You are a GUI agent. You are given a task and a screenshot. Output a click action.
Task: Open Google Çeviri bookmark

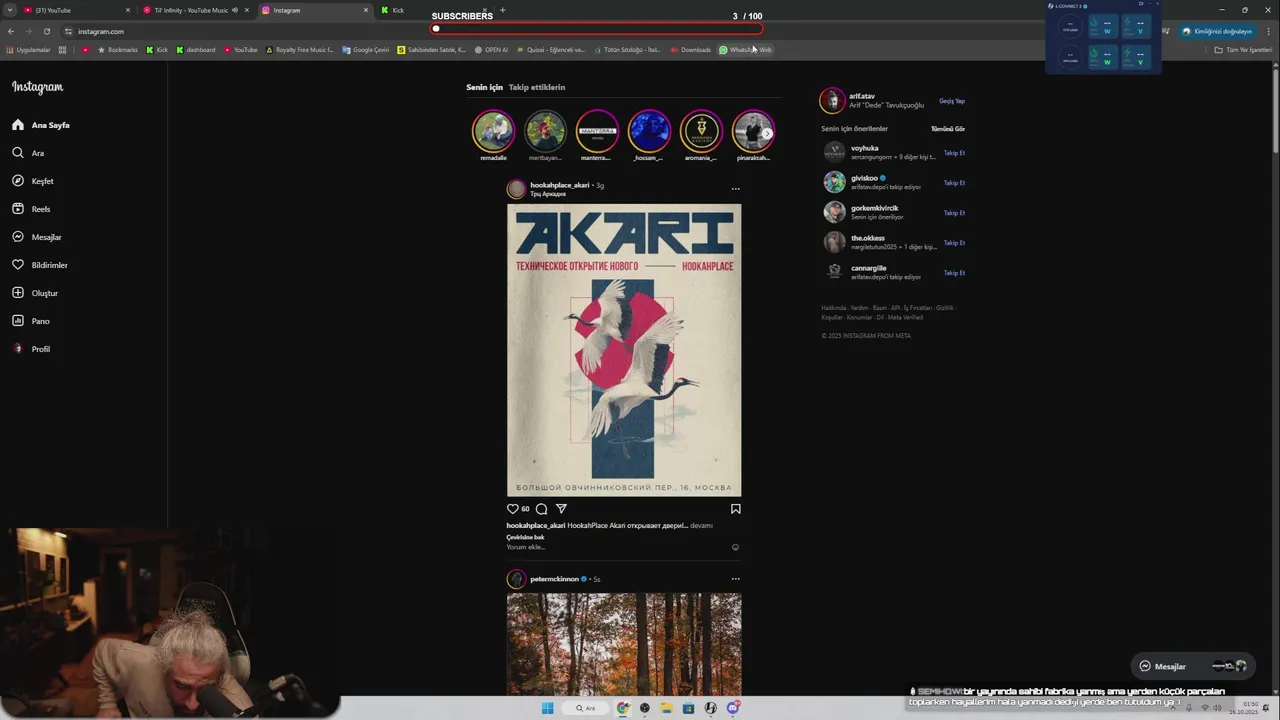coord(365,50)
